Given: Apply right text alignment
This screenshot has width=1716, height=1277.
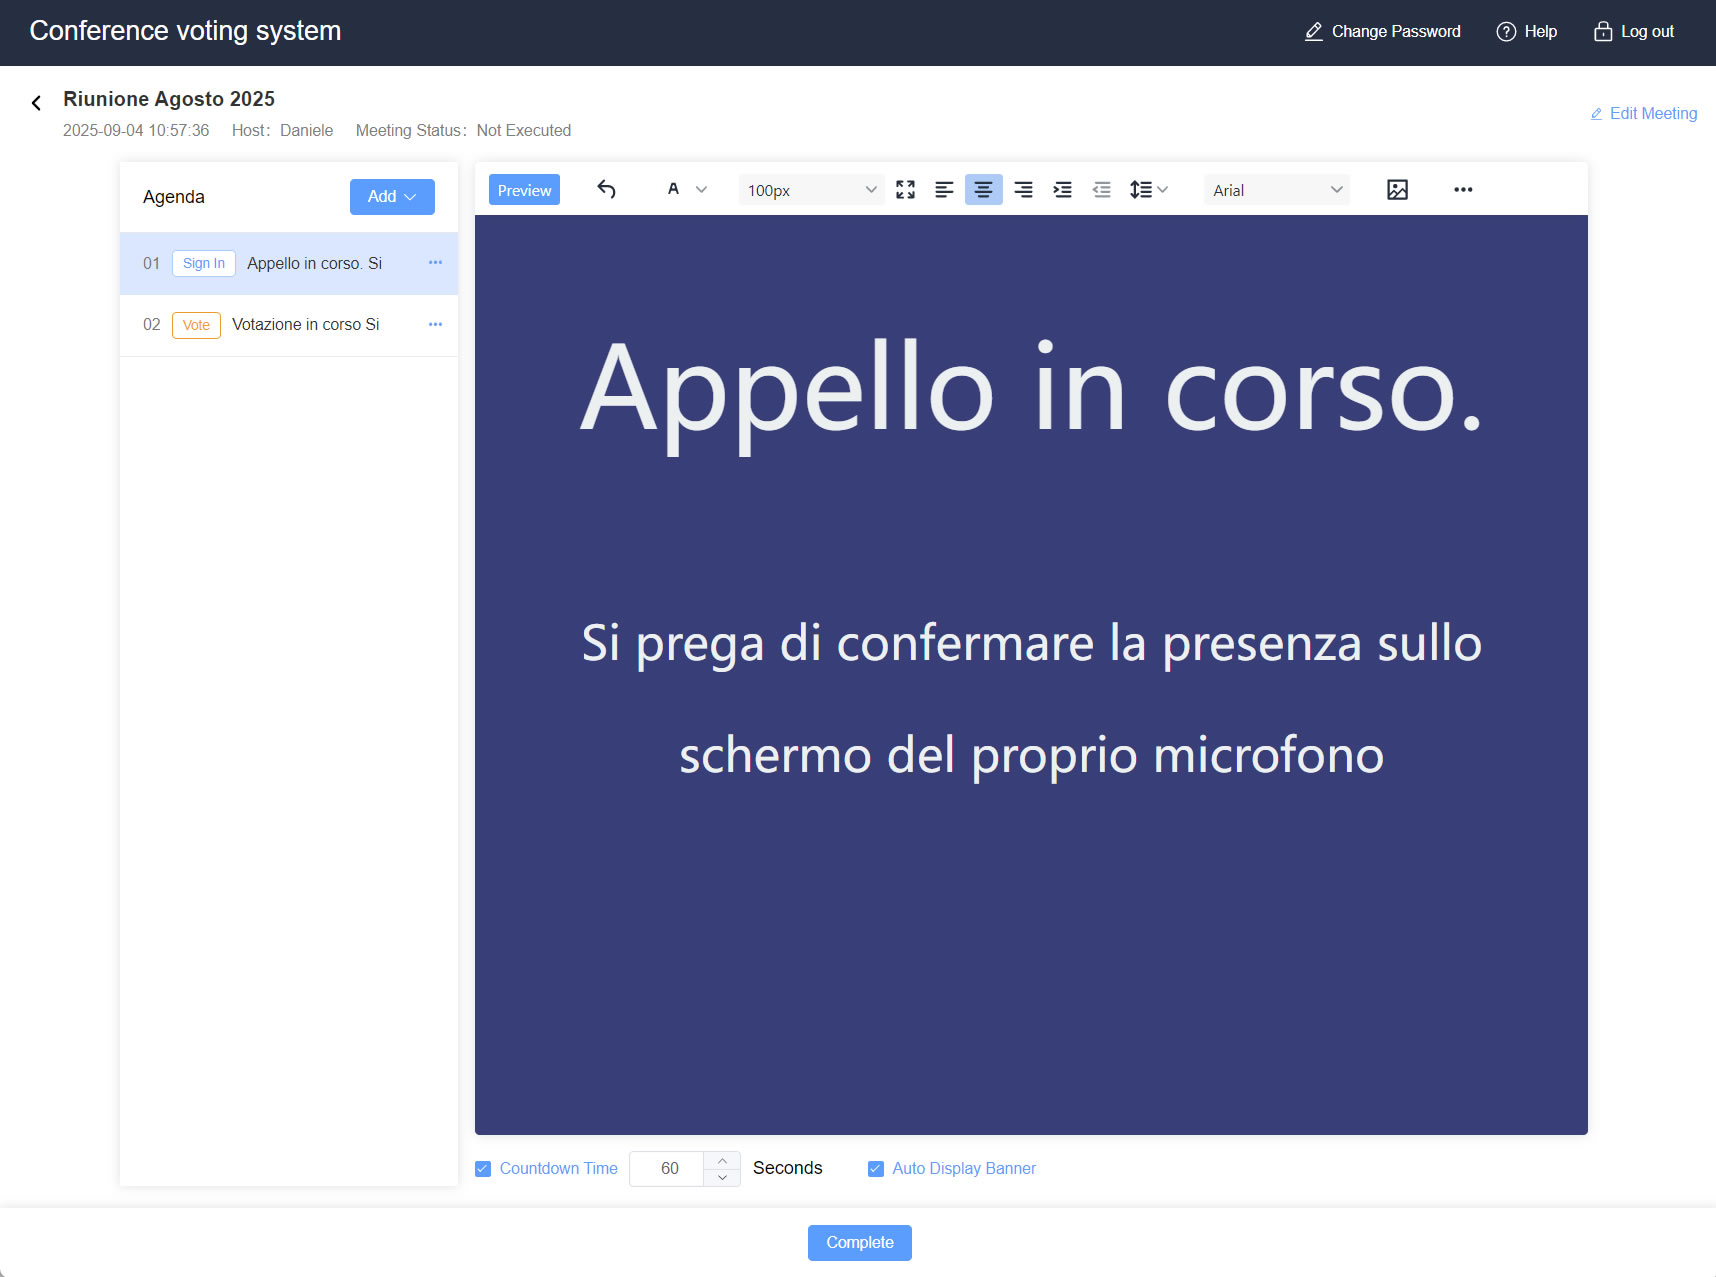Looking at the screenshot, I should click(1023, 189).
